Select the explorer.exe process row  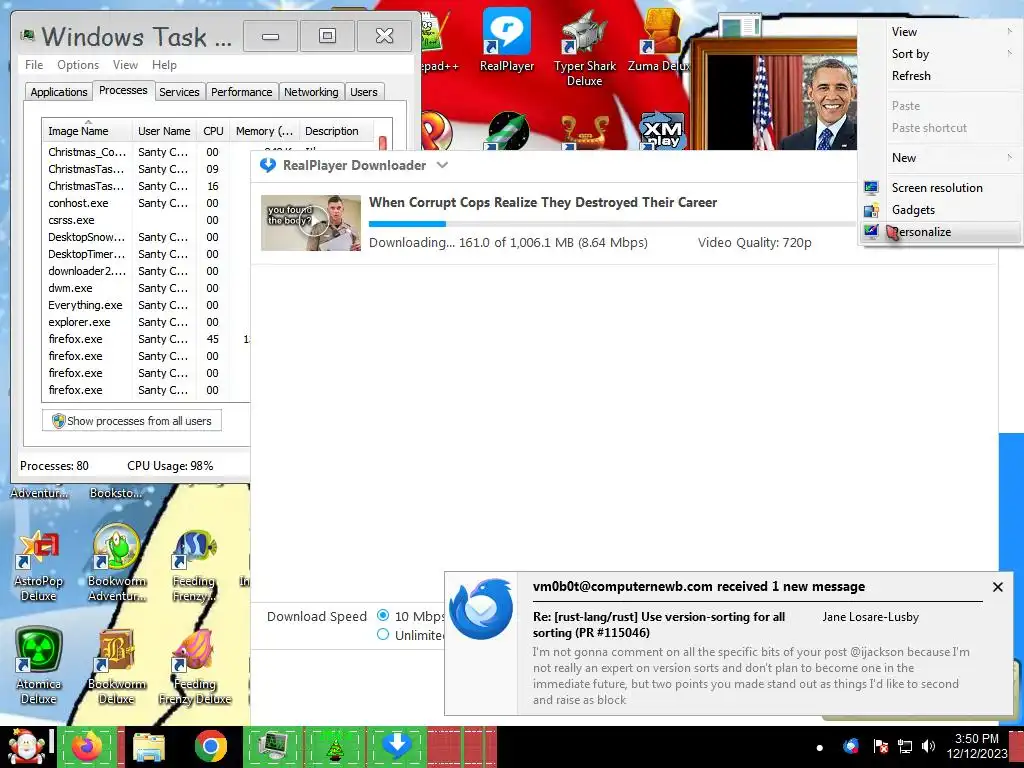click(147, 322)
